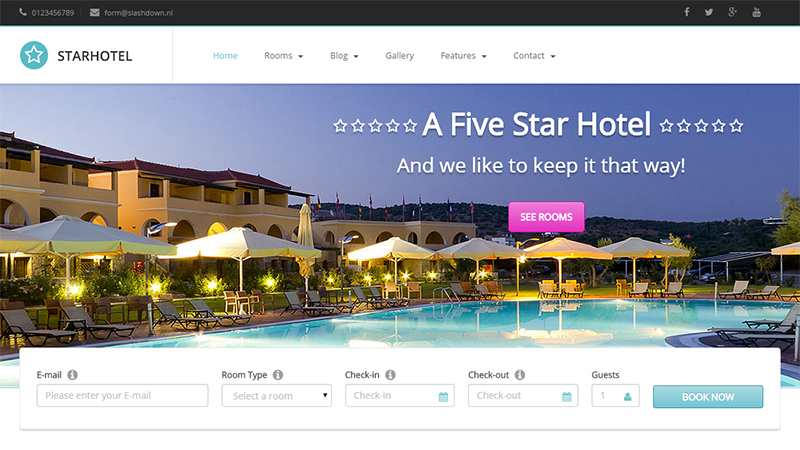Open the Twitter social icon
This screenshot has height=450, width=800.
(709, 12)
